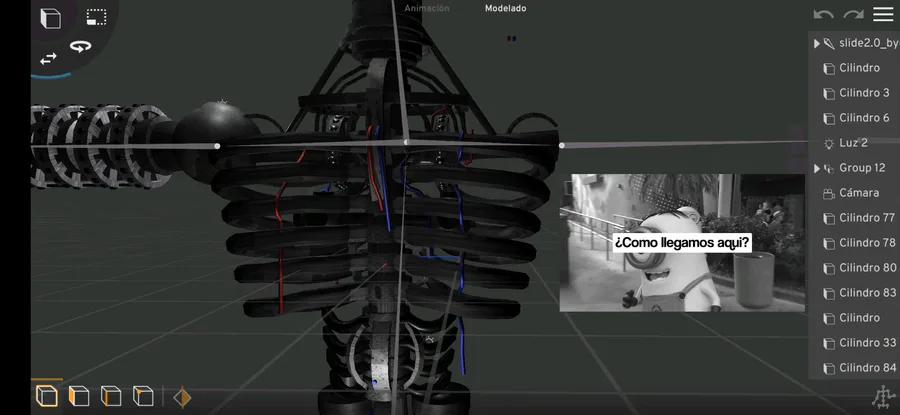Tap the gizmo handle beside the black sphere
This screenshot has width=900, height=415.
click(217, 146)
